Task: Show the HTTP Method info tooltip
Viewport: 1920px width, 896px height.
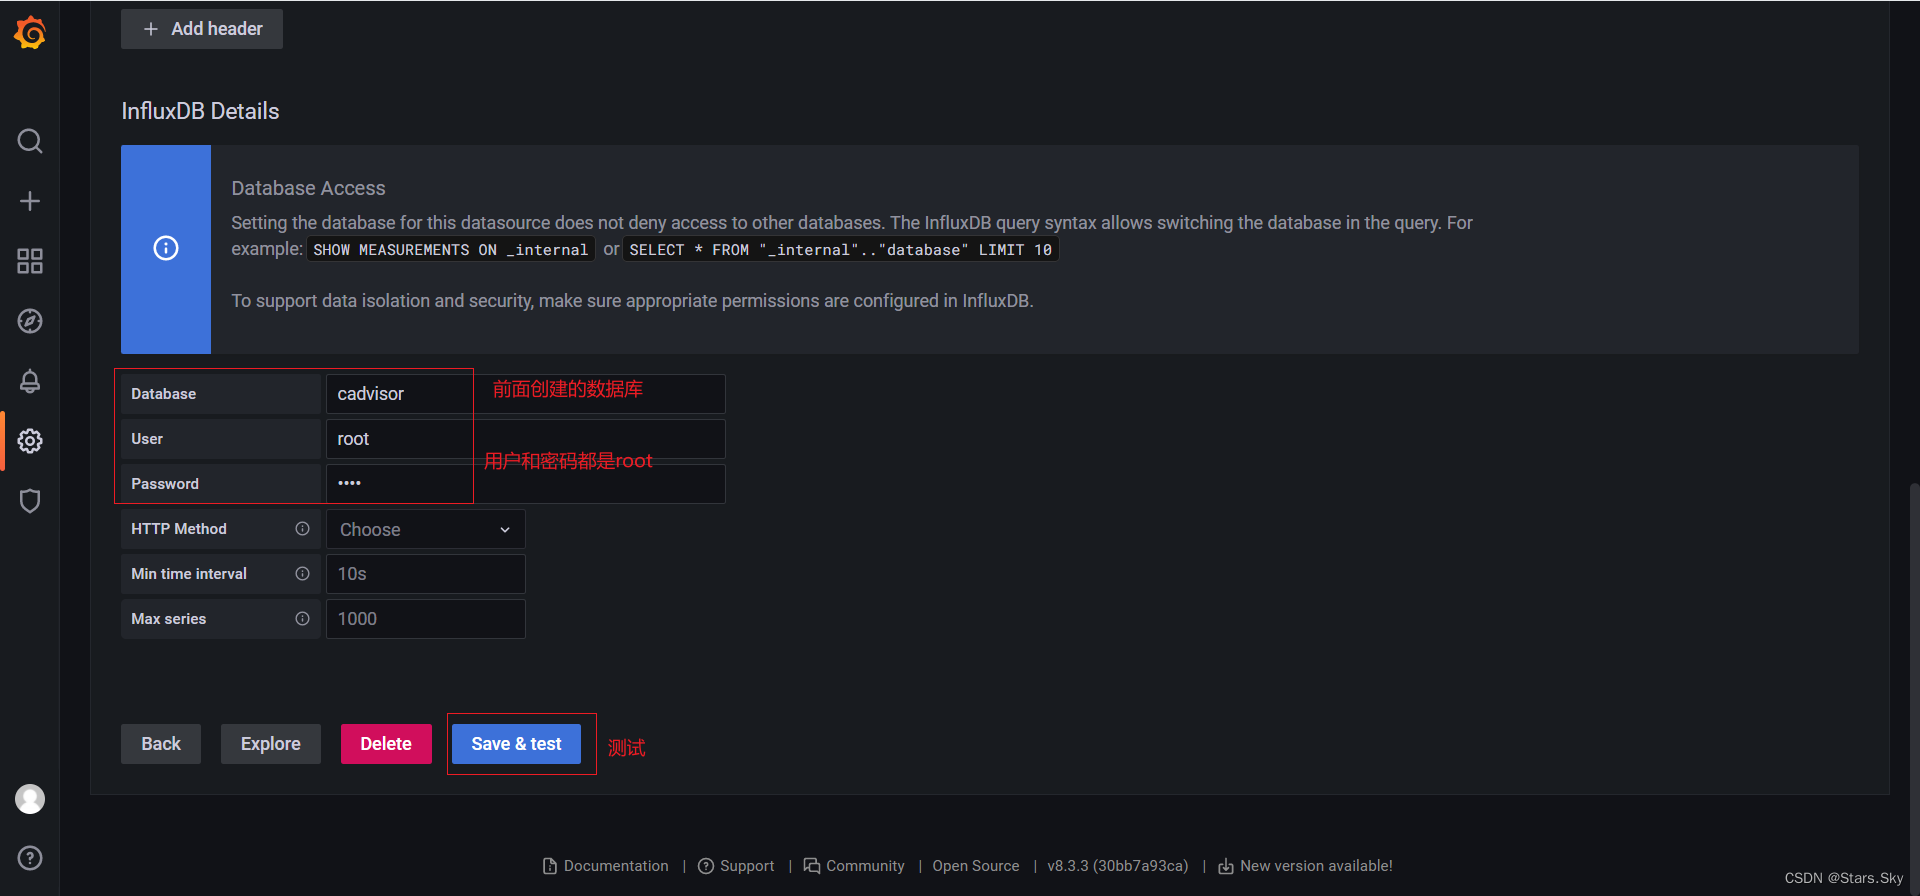Action: coord(302,529)
